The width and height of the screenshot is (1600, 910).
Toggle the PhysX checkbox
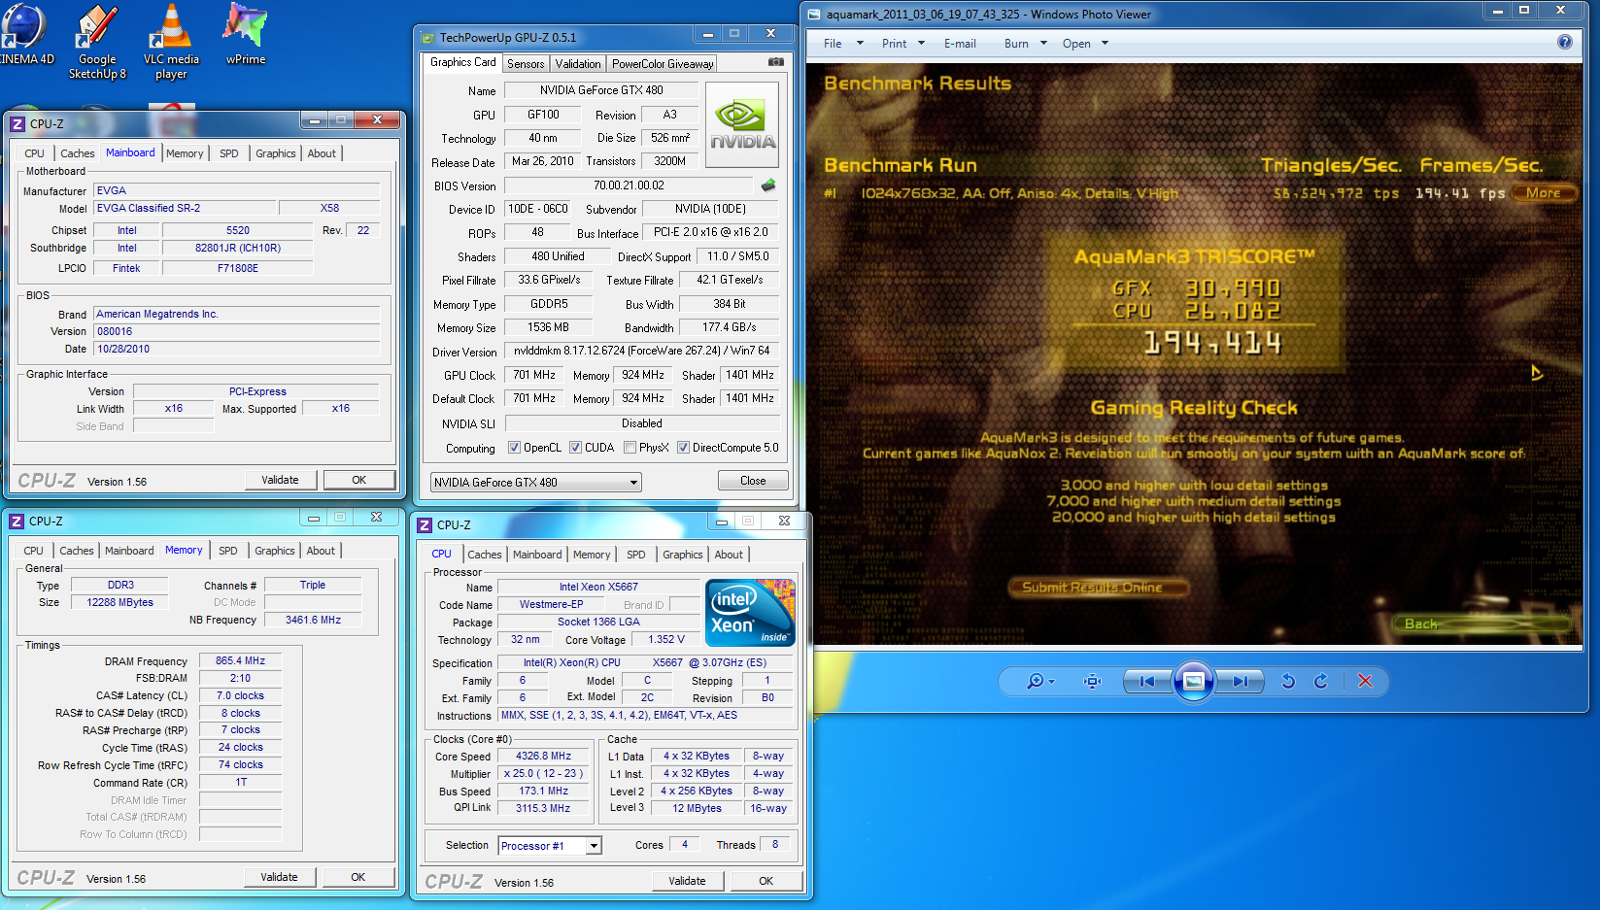[630, 448]
